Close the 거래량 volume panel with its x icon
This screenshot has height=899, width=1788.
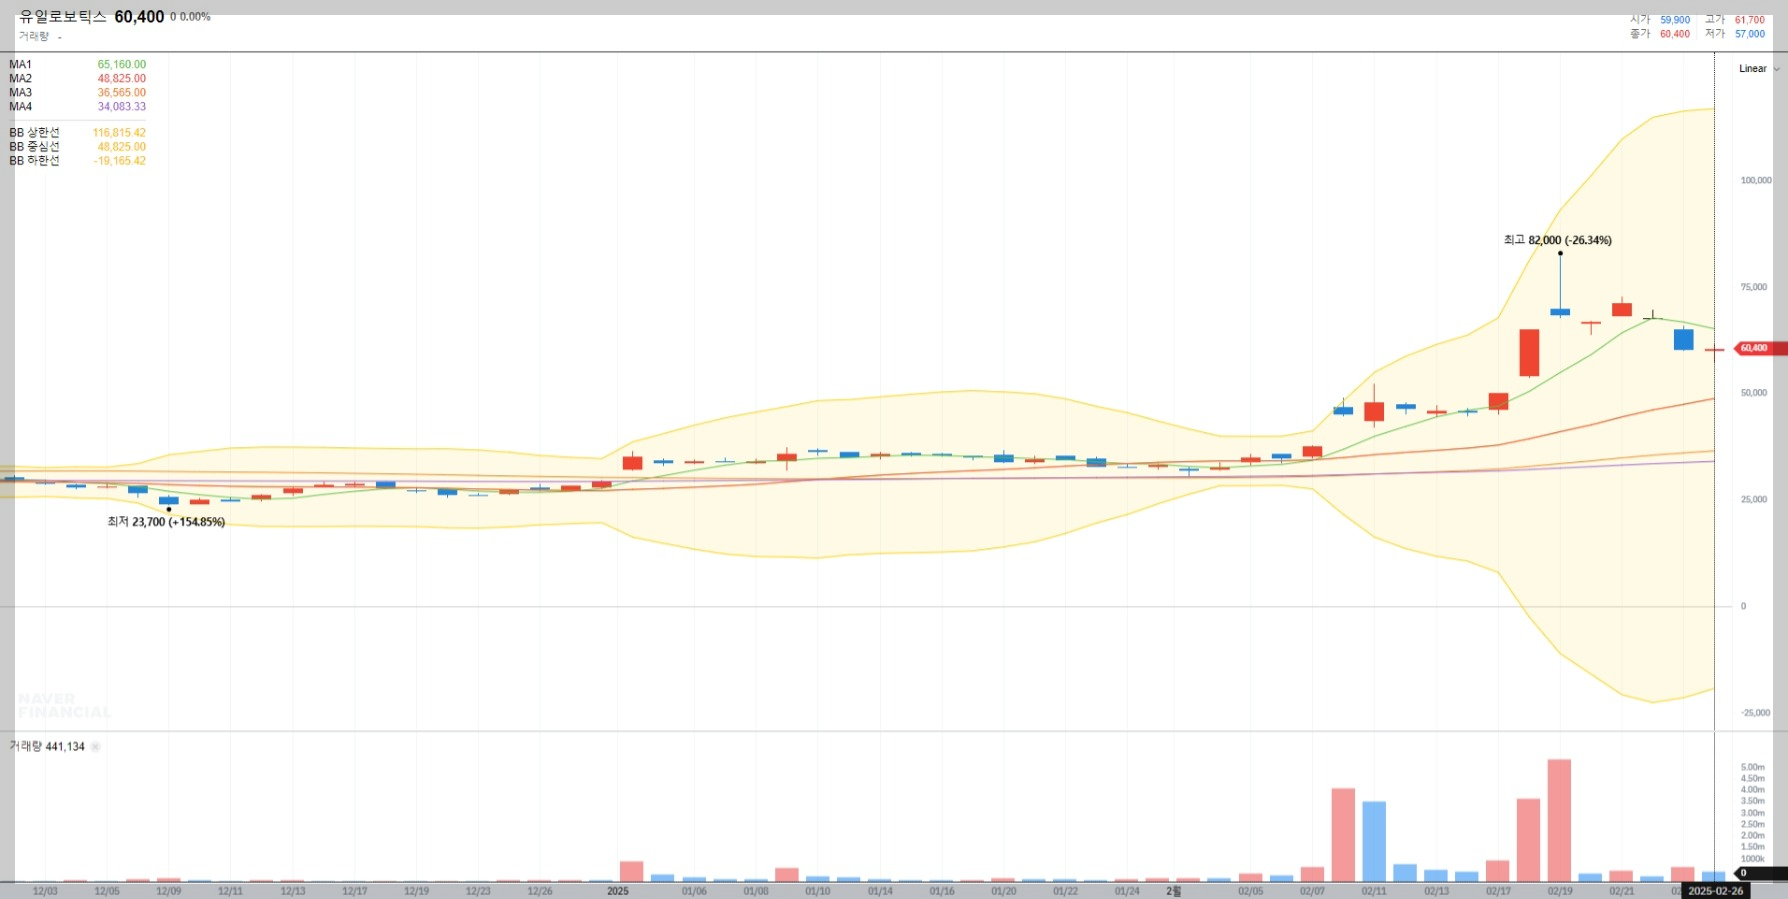(96, 747)
